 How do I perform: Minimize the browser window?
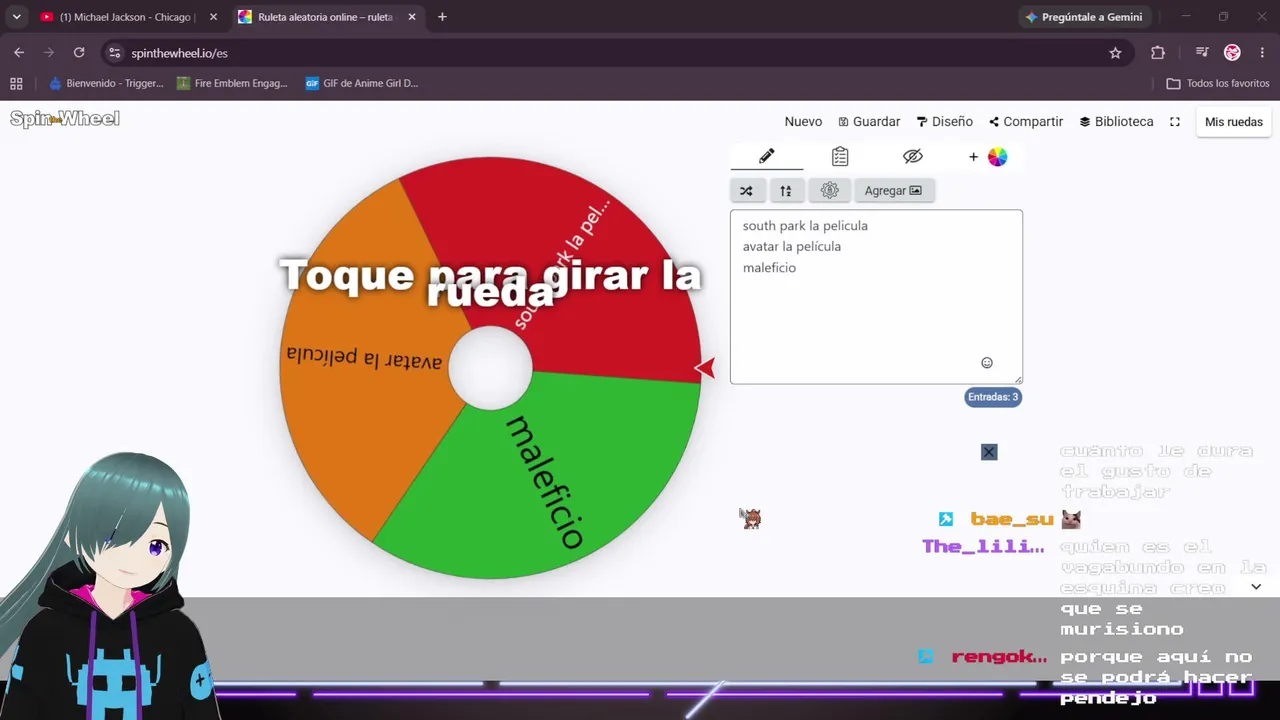1186,17
